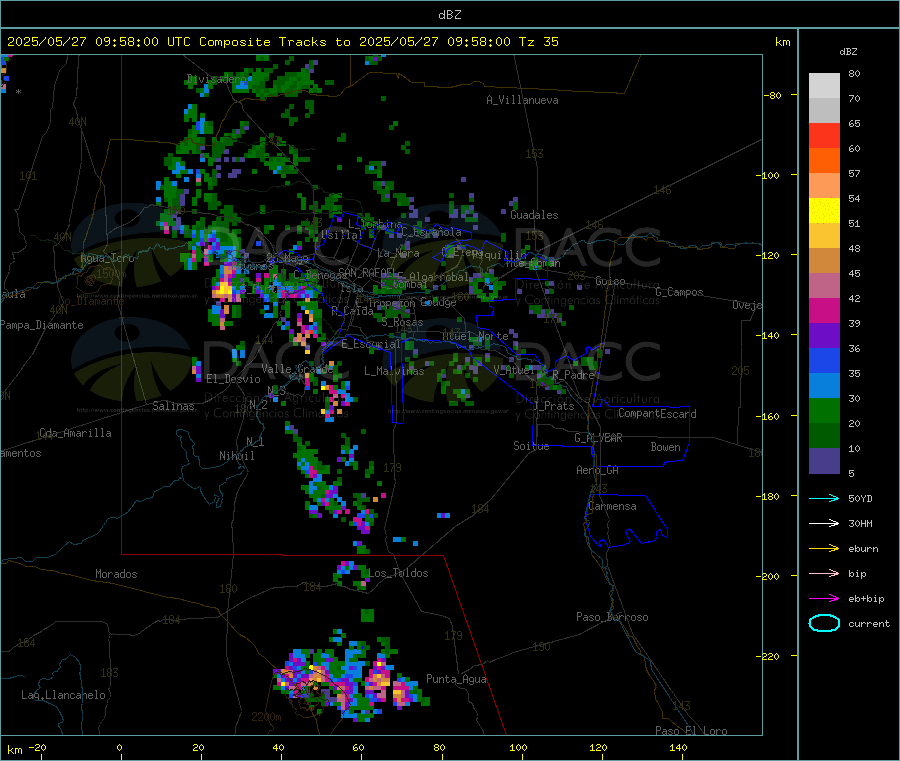
Task: Click the G_ALVEAR map label
Action: 598,438
